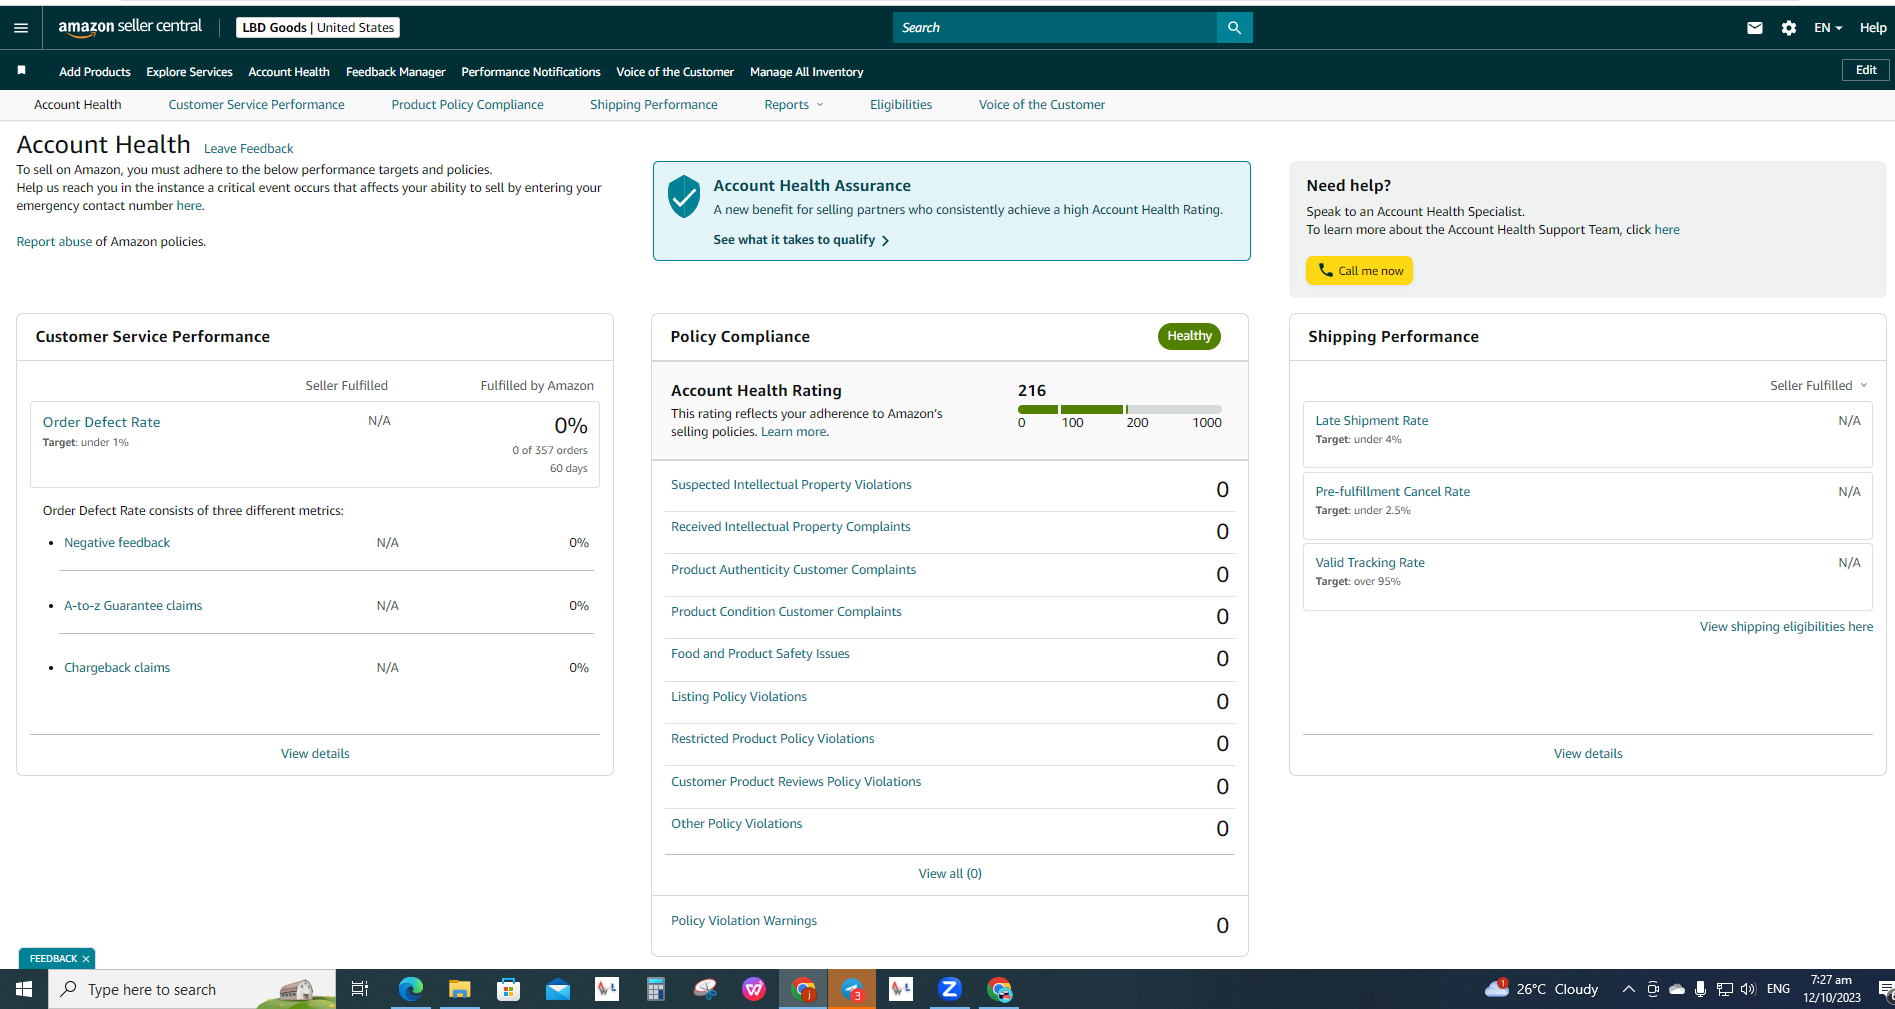The image size is (1895, 1009).
Task: Click the volume speaker icon in the tray
Action: (1748, 989)
